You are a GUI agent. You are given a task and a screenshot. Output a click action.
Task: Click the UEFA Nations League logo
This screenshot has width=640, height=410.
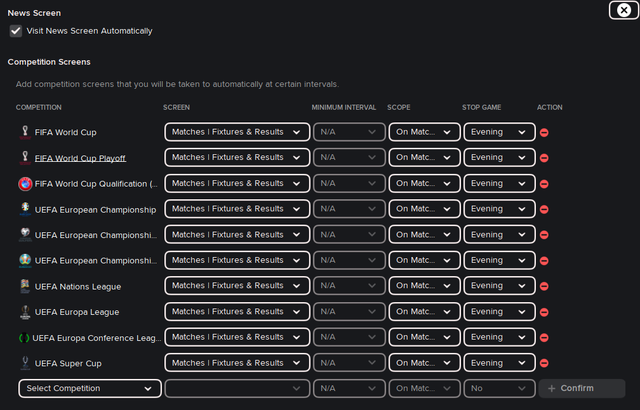point(25,286)
